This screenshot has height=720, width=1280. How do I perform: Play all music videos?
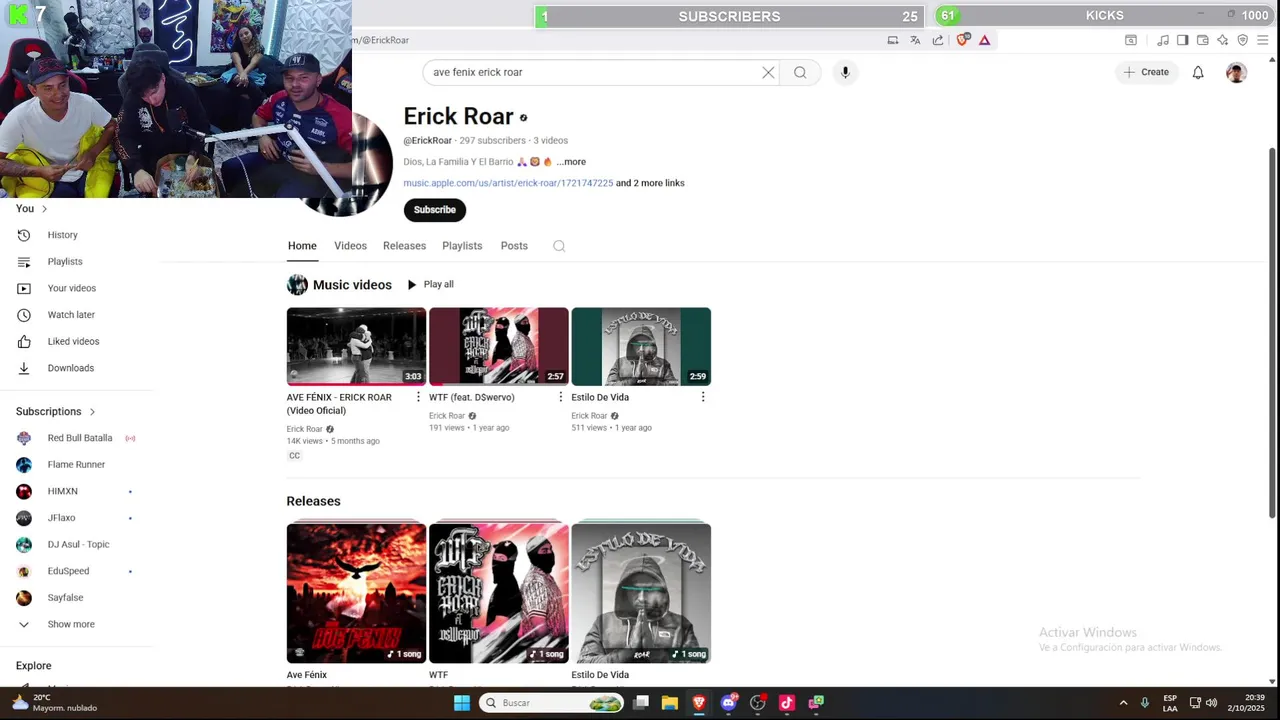430,285
